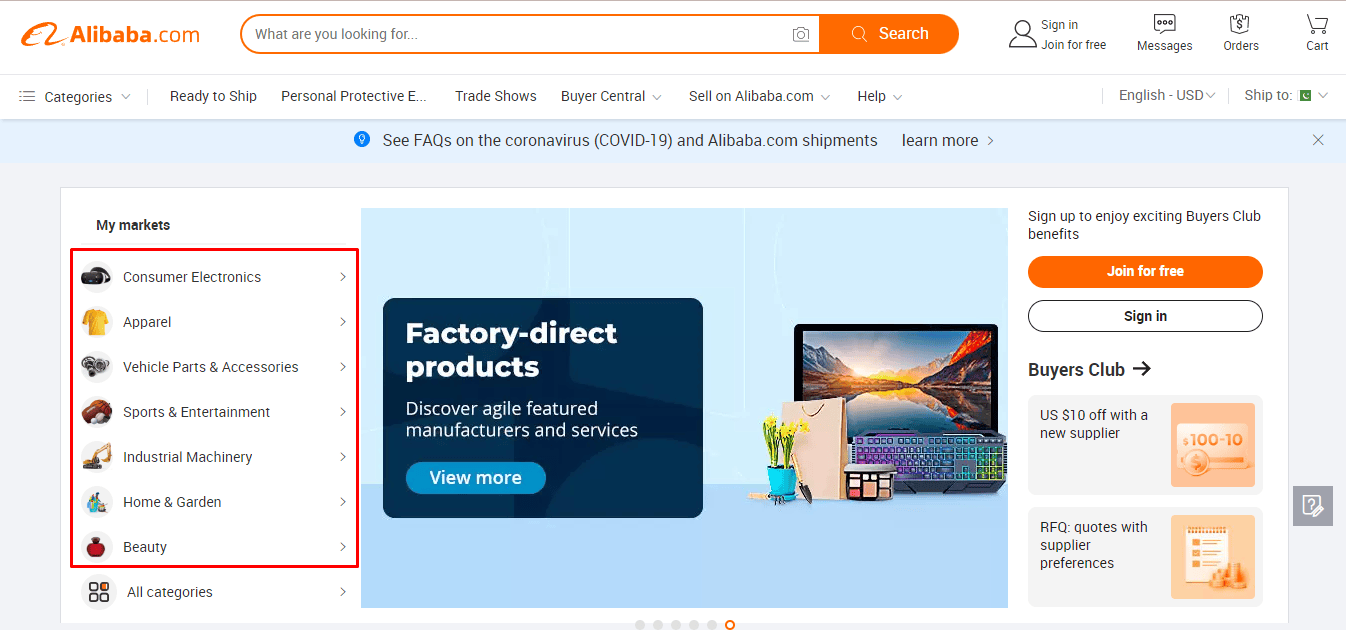Open the English - USD language dropdown
Screen dimensions: 1346x630
coord(1167,96)
